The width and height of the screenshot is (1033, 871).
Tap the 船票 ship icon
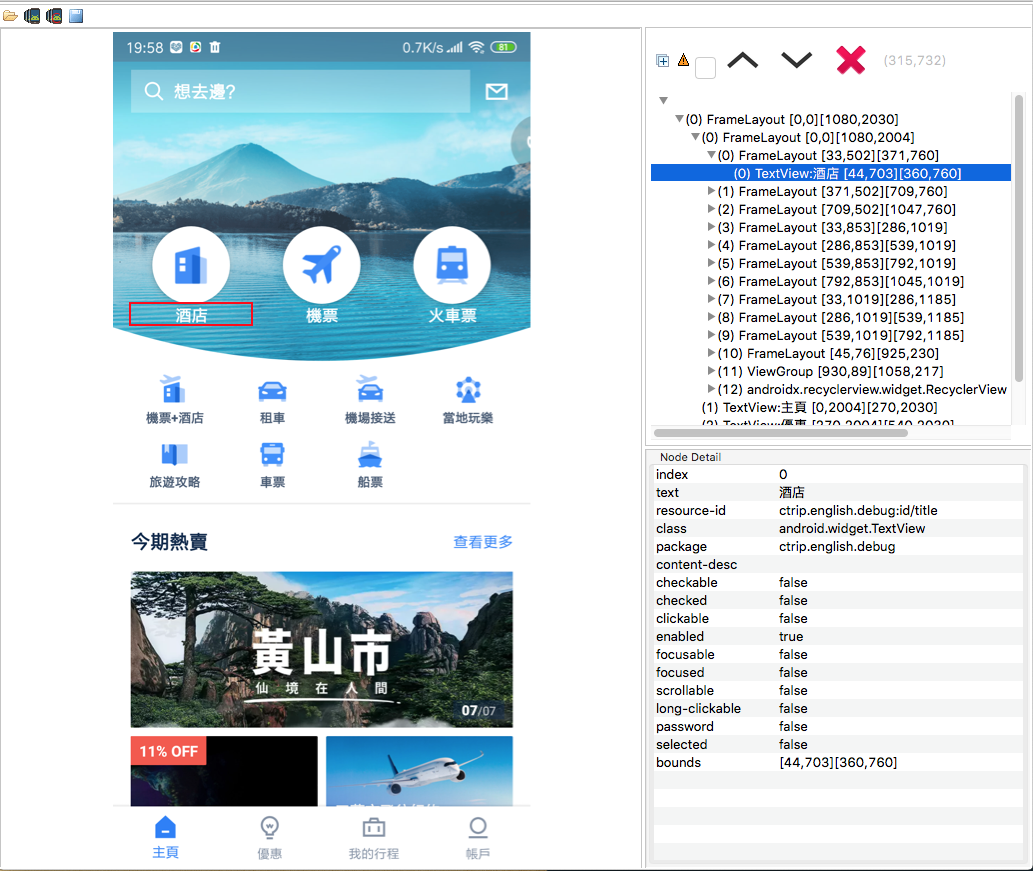pos(370,454)
